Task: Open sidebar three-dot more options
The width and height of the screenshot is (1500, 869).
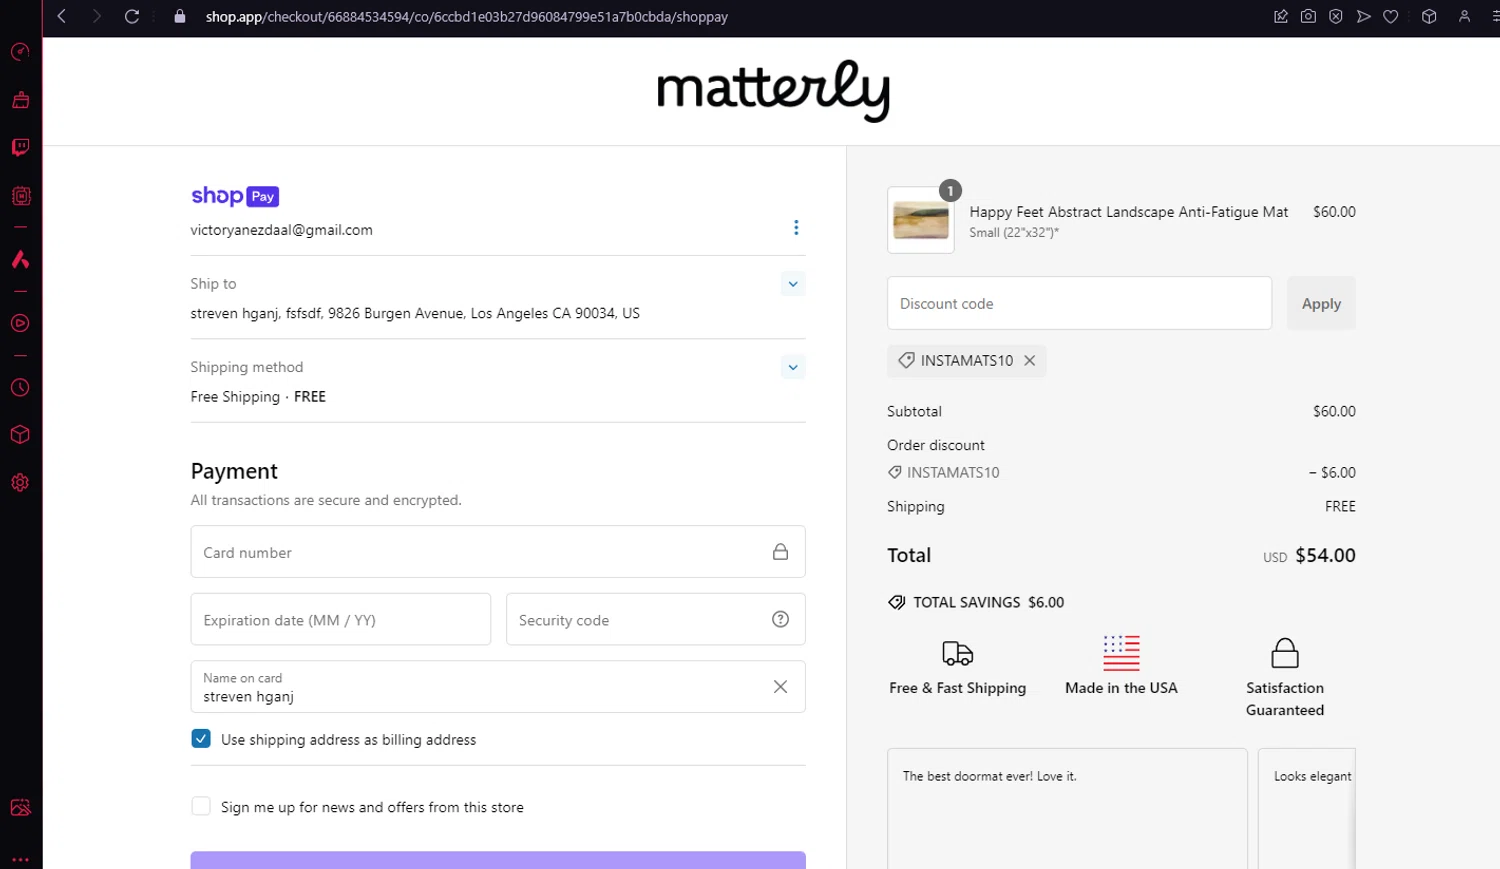Action: click(x=20, y=859)
